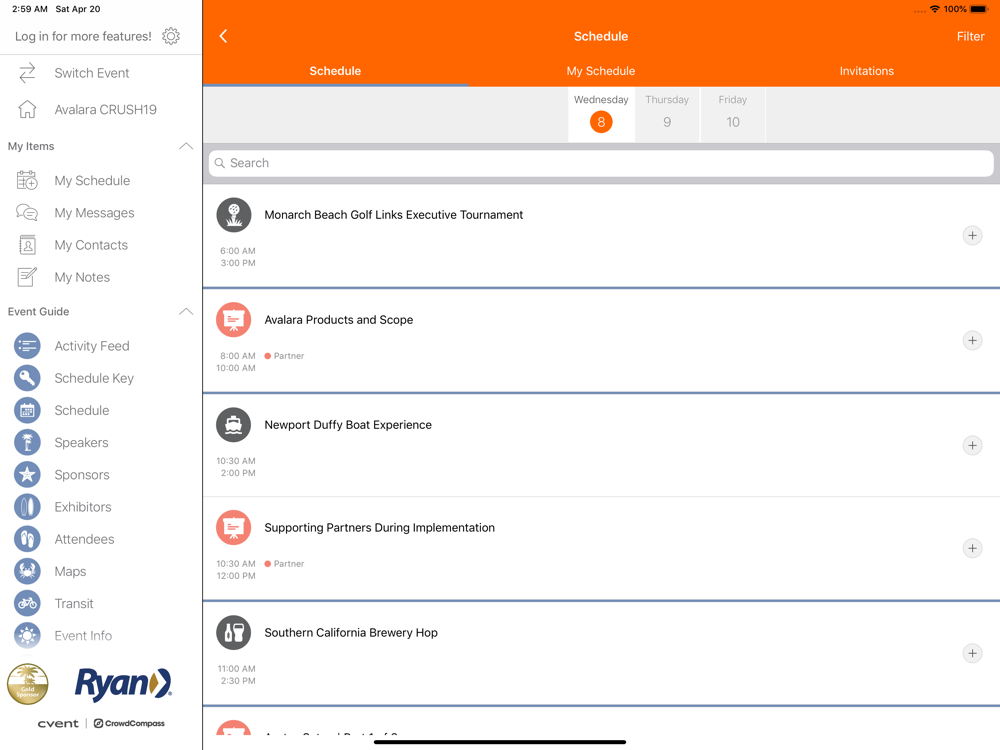Viewport: 1000px width, 750px height.
Task: Switch to the Invitations tab
Action: [867, 71]
